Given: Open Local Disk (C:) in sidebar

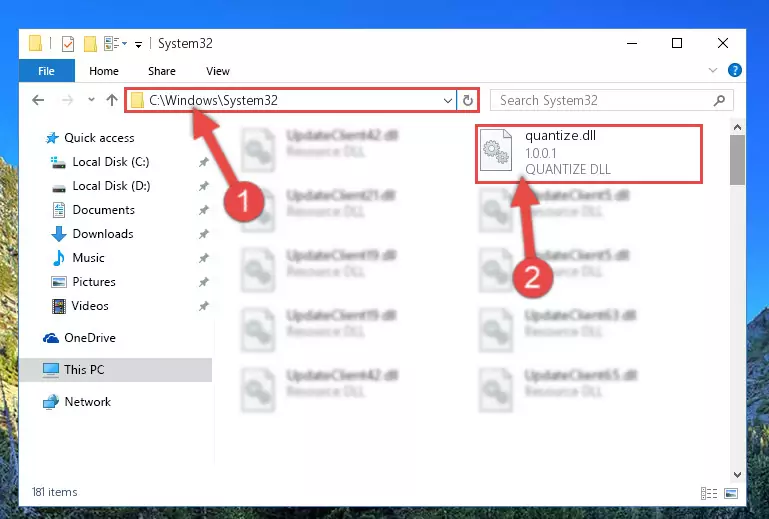Looking at the screenshot, I should (100, 162).
